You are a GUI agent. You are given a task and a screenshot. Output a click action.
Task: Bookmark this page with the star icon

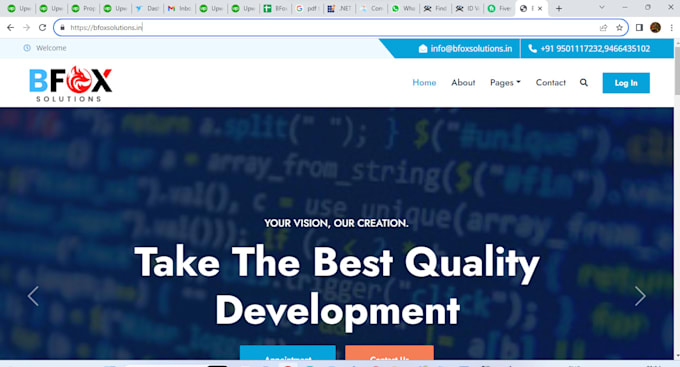[619, 27]
